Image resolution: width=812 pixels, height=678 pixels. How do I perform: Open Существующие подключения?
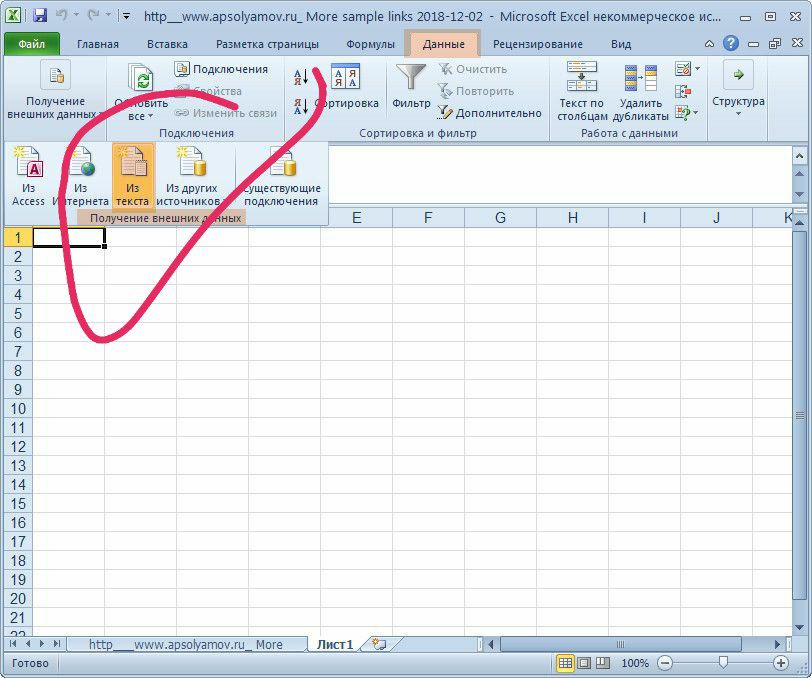click(281, 176)
